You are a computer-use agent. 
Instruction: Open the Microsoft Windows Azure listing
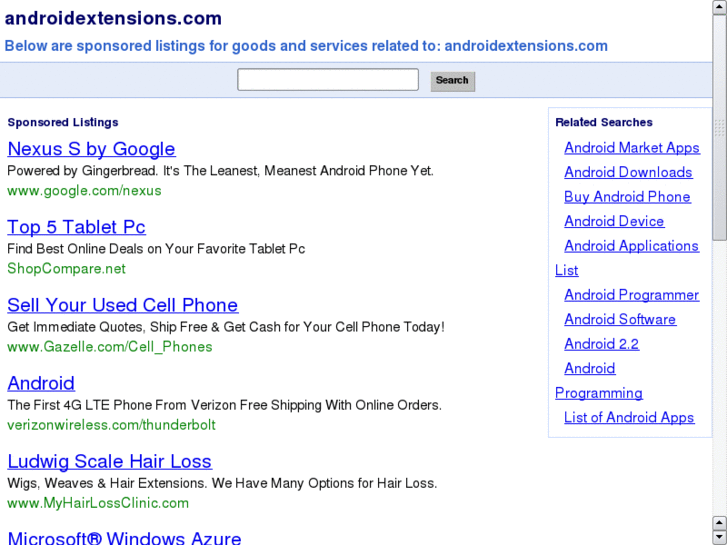124,537
